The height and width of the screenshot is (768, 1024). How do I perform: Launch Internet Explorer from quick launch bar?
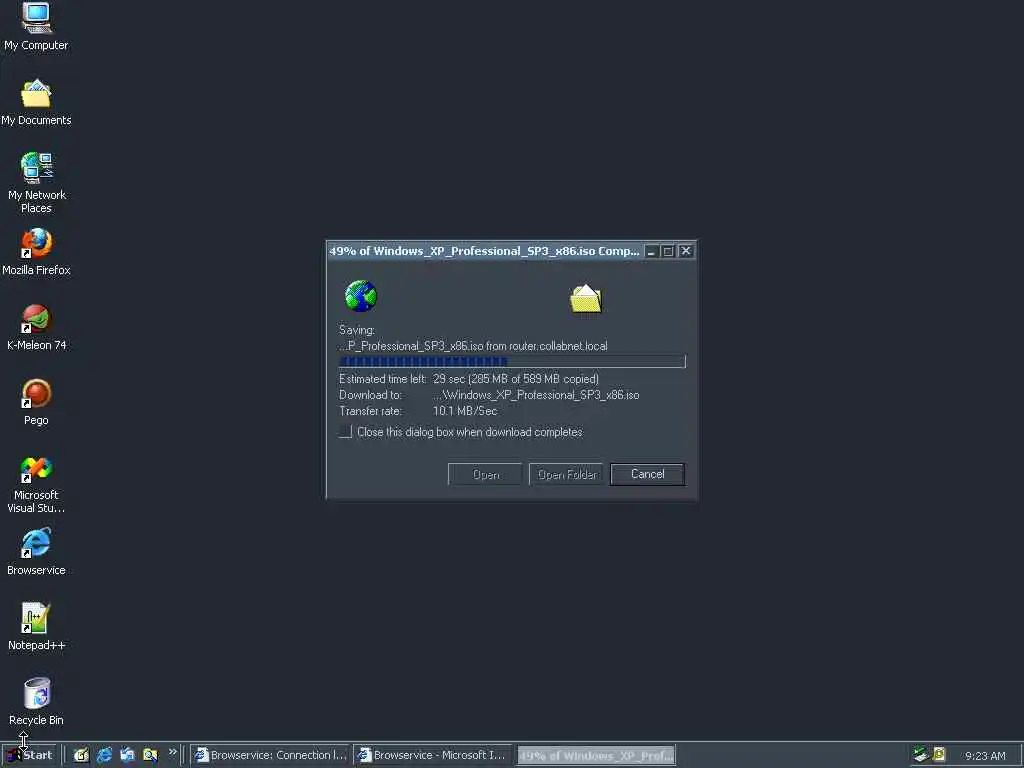[x=104, y=755]
